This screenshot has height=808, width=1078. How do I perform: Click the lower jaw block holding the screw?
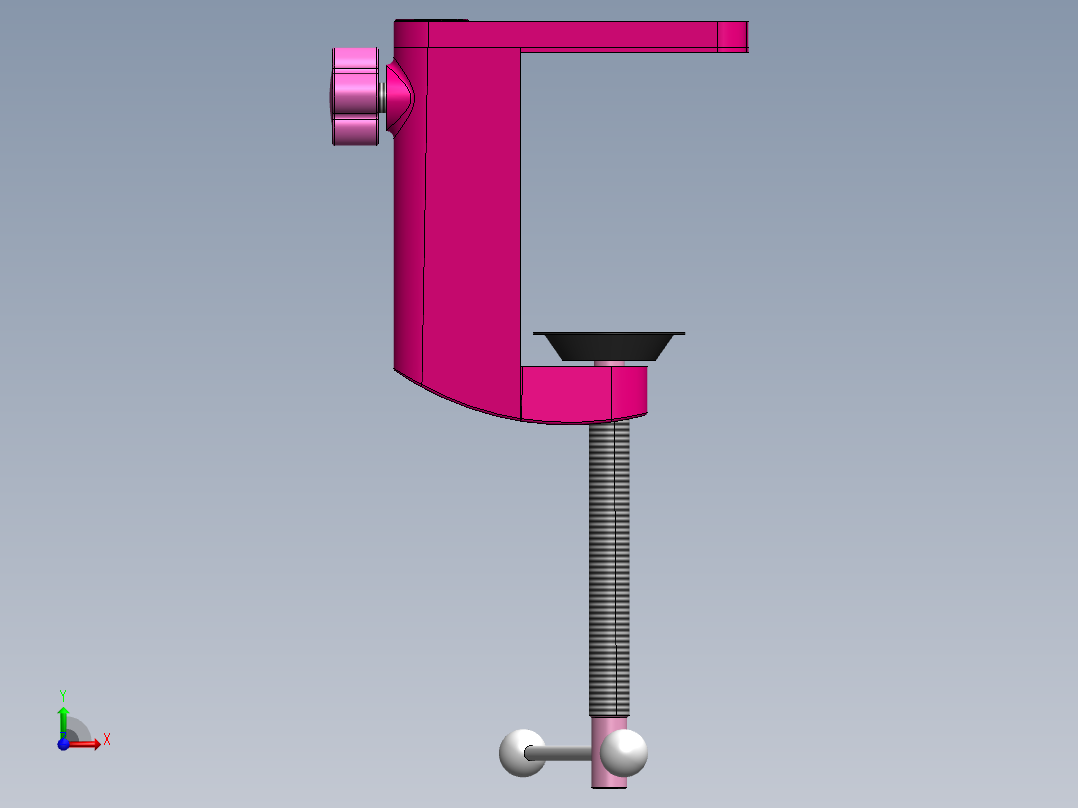click(584, 394)
